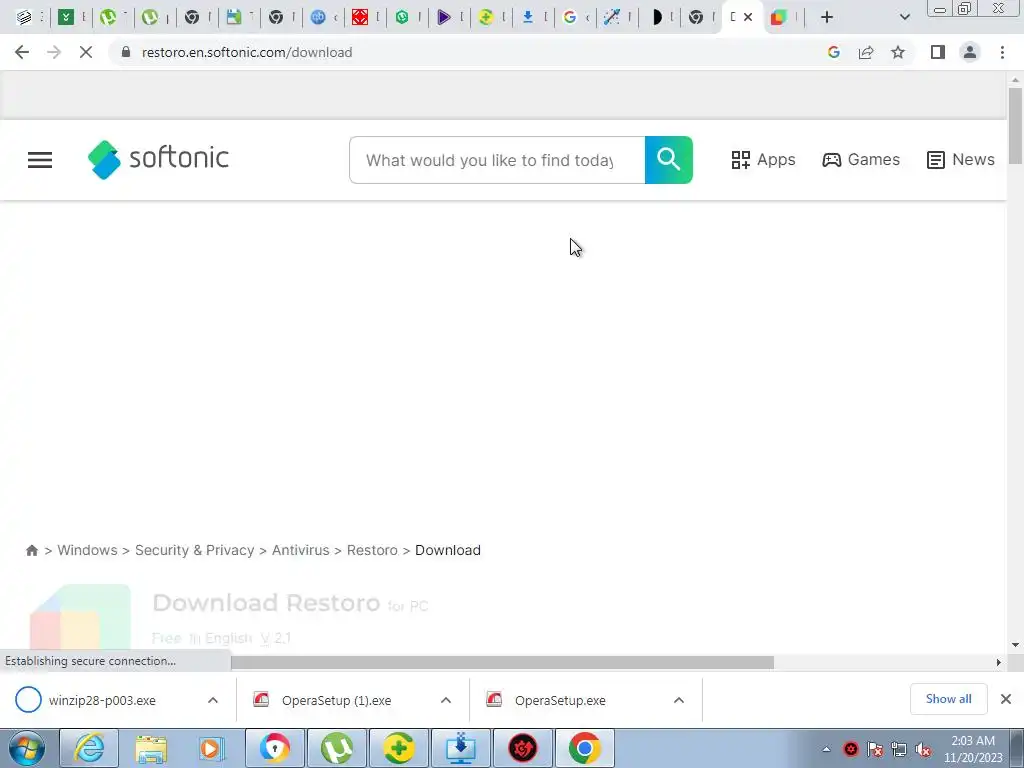Switch to the blue download-arrow tab

[528, 17]
